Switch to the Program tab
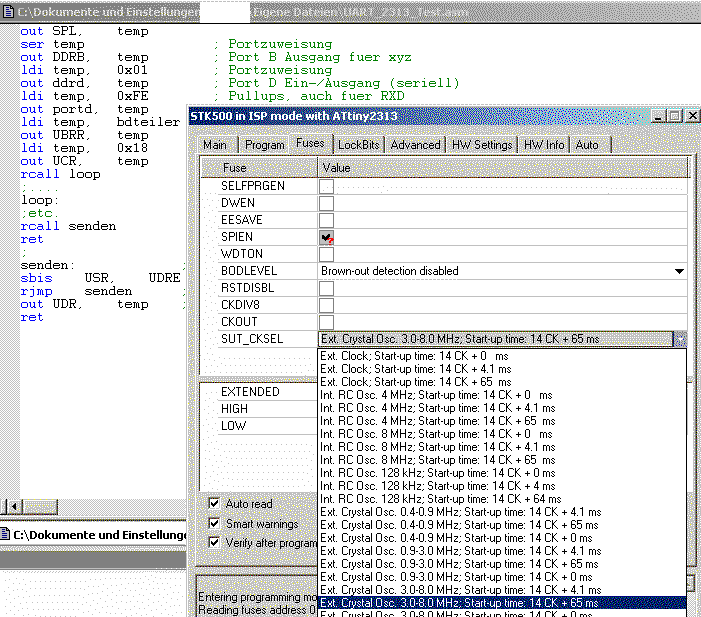The height and width of the screenshot is (617, 701). [265, 145]
